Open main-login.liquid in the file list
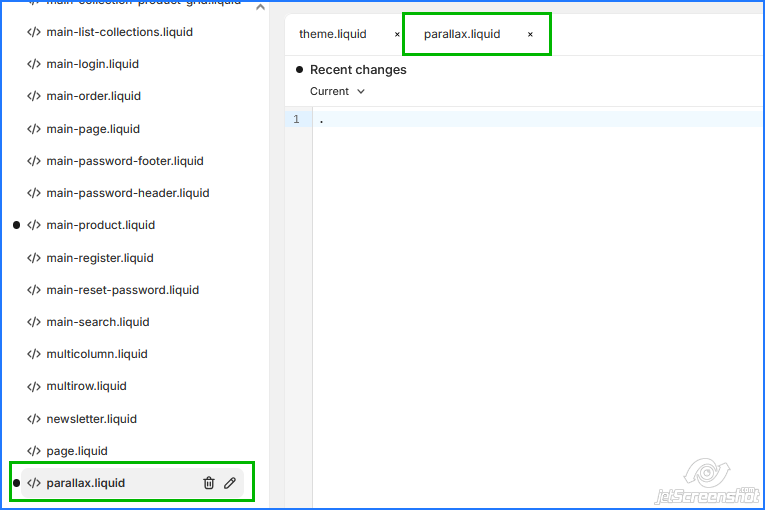The height and width of the screenshot is (510, 765). click(x=92, y=64)
